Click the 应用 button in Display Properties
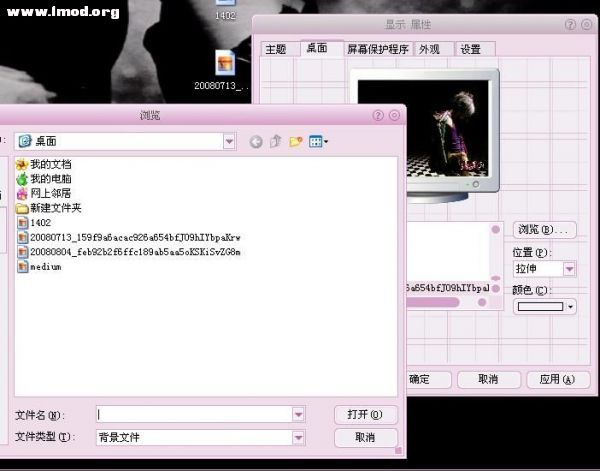Screen dimensions: 600x471 coord(556,380)
